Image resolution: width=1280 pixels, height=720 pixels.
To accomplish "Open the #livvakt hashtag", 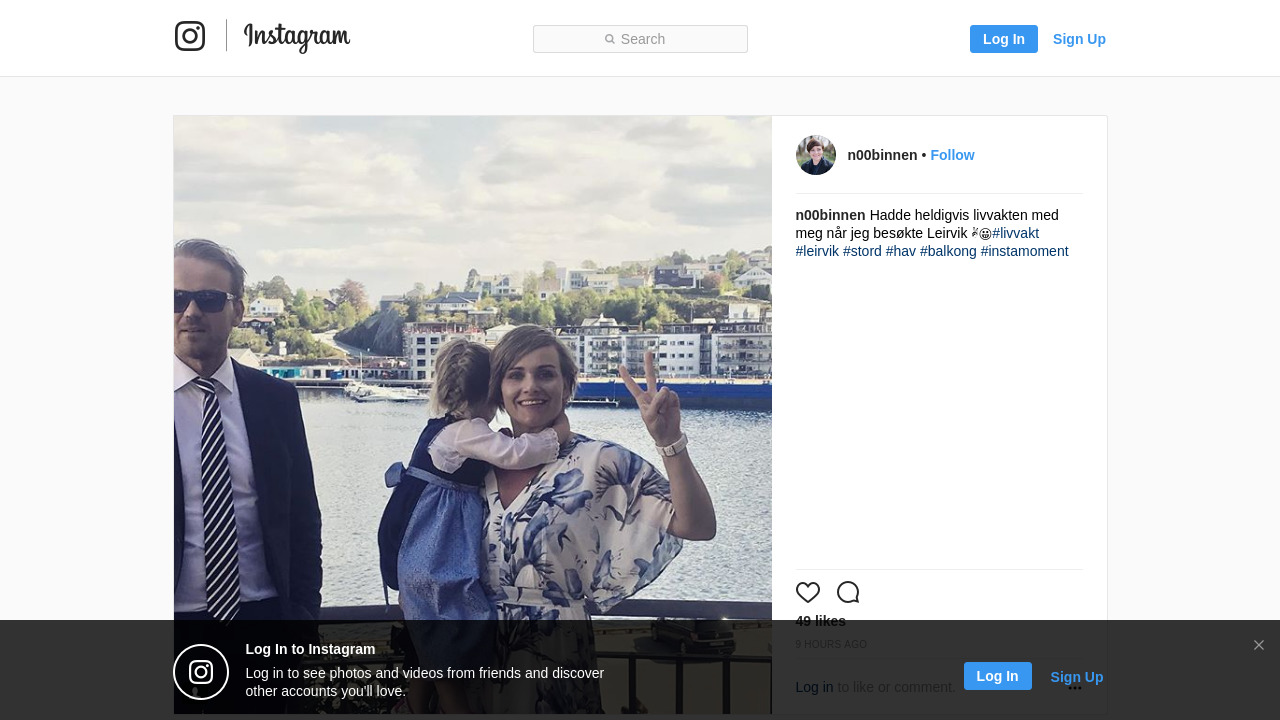I will click(1016, 233).
